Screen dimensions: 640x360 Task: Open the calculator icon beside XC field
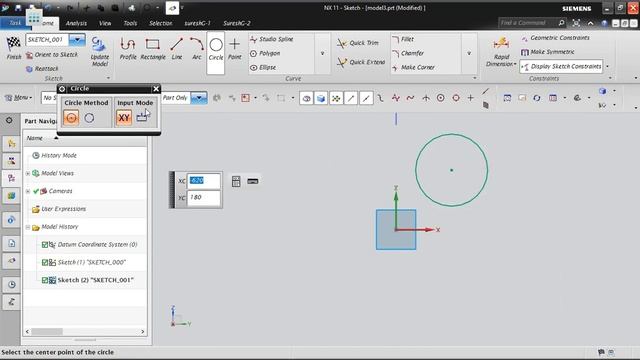236,181
